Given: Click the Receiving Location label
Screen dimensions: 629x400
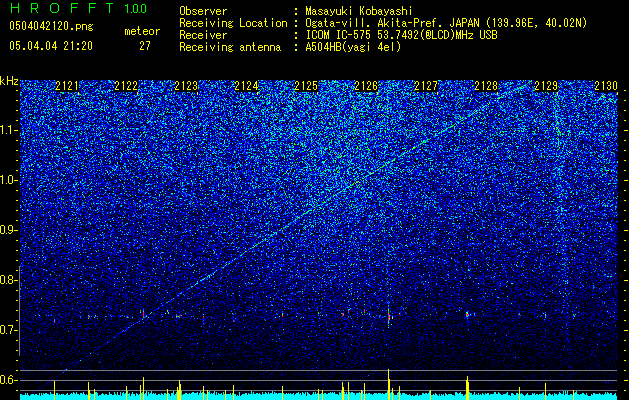Looking at the screenshot, I should click(x=233, y=23).
